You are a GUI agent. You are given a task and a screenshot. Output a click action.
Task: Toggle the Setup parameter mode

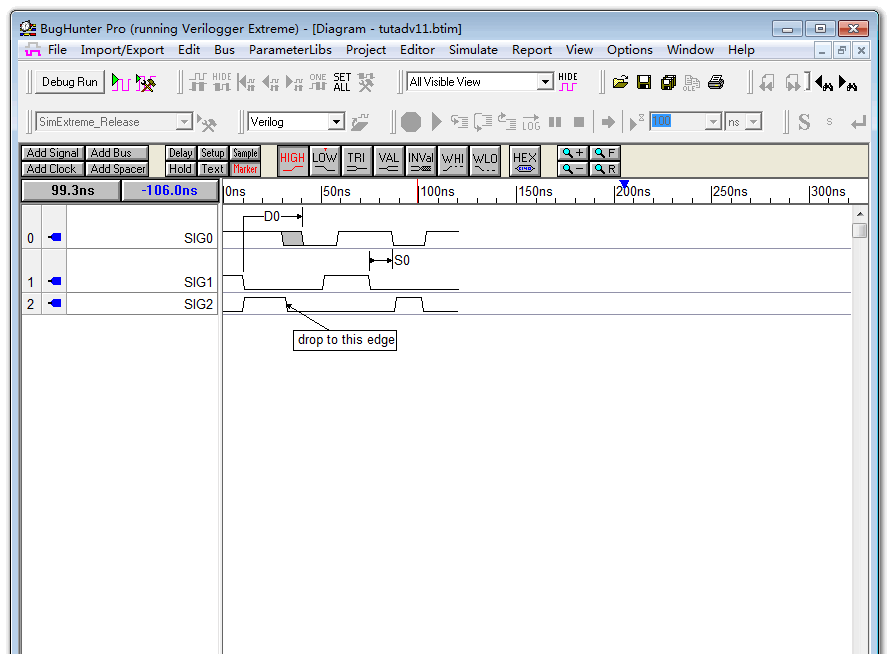(212, 153)
